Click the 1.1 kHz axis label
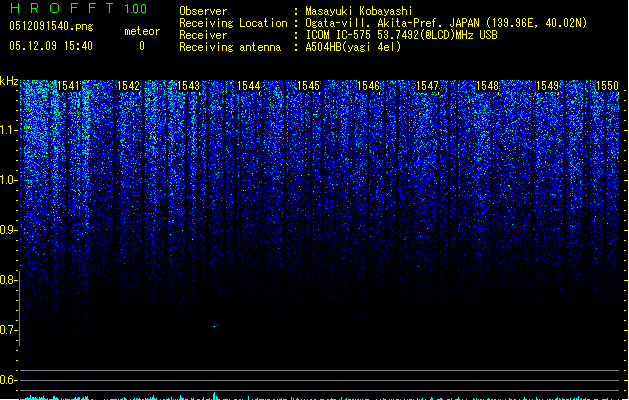 pos(8,130)
